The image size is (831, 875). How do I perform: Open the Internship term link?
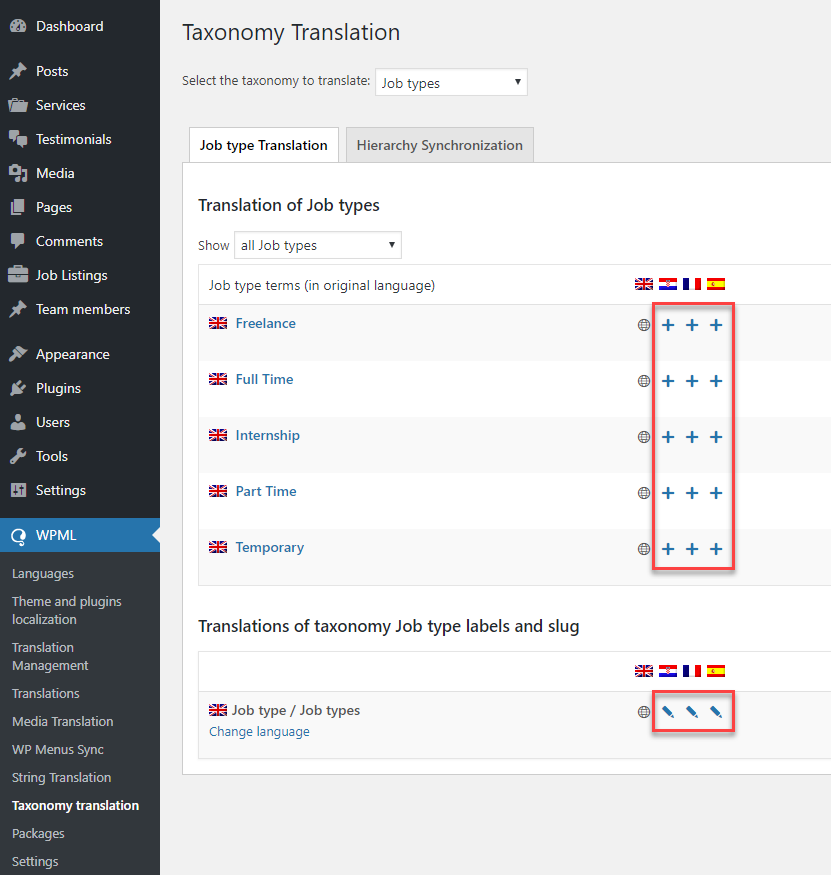pos(267,435)
